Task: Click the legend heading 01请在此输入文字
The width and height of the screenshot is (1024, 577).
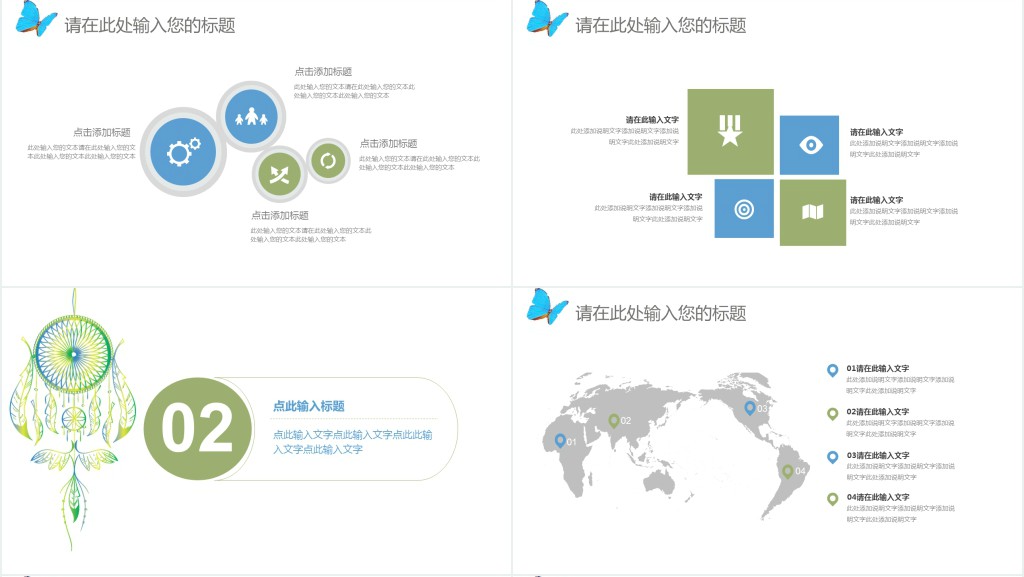Action: tap(878, 369)
